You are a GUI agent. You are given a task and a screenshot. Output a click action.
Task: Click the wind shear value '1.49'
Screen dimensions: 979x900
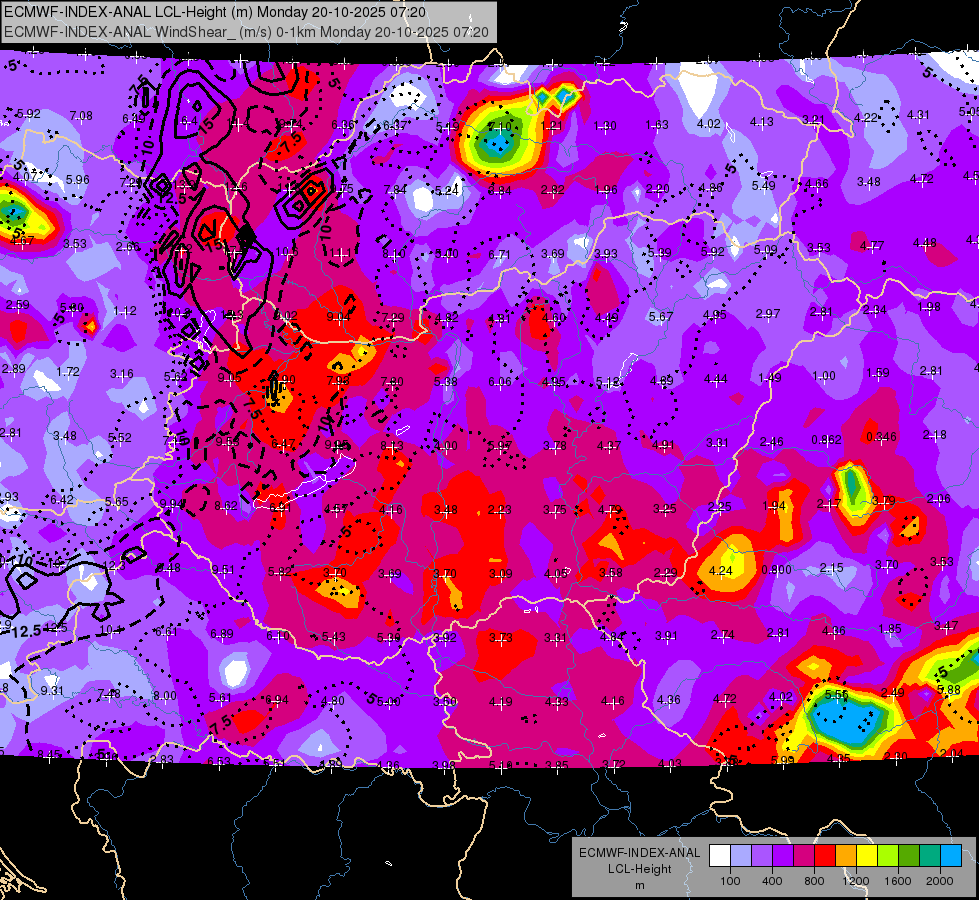[x=770, y=377]
